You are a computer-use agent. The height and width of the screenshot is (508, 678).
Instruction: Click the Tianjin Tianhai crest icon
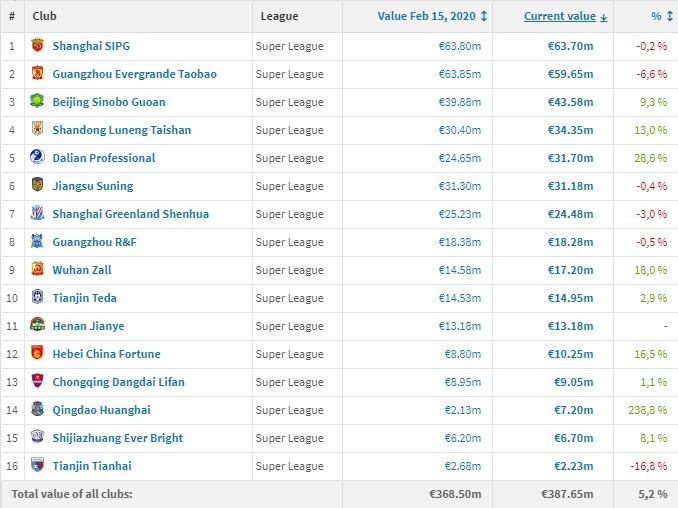tap(37, 466)
